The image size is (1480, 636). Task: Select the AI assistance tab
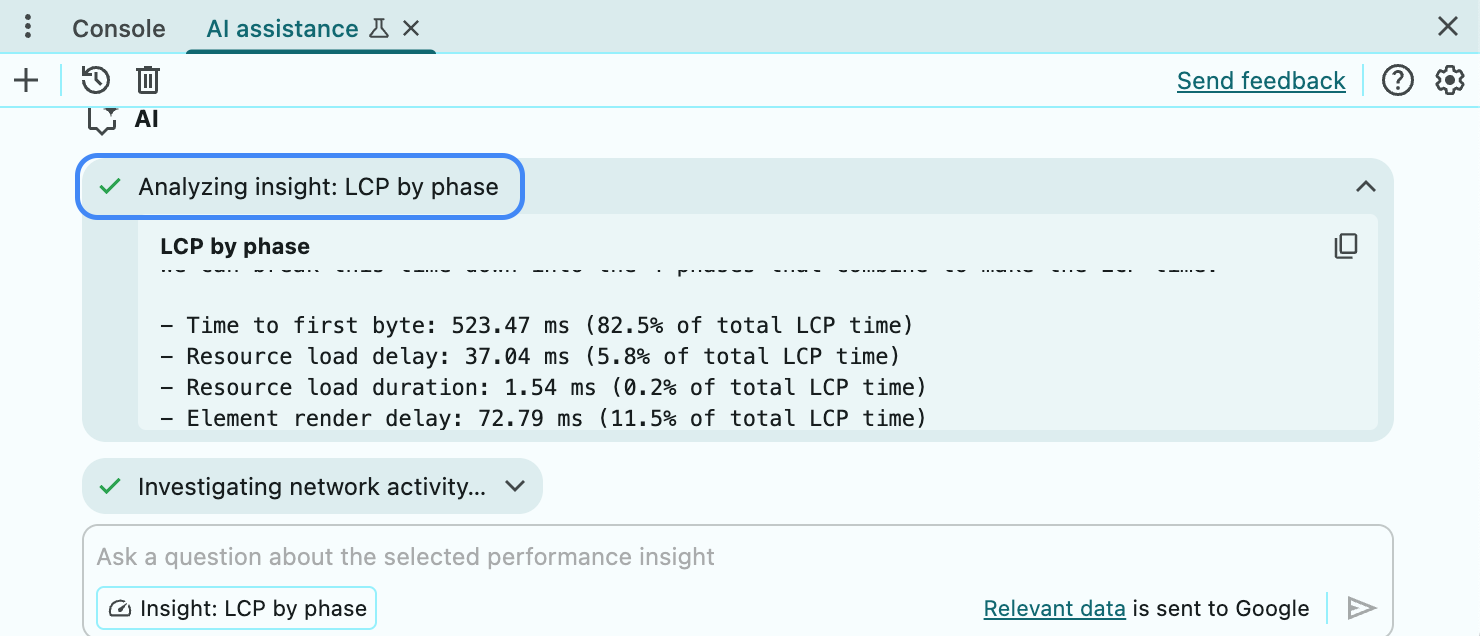[280, 28]
